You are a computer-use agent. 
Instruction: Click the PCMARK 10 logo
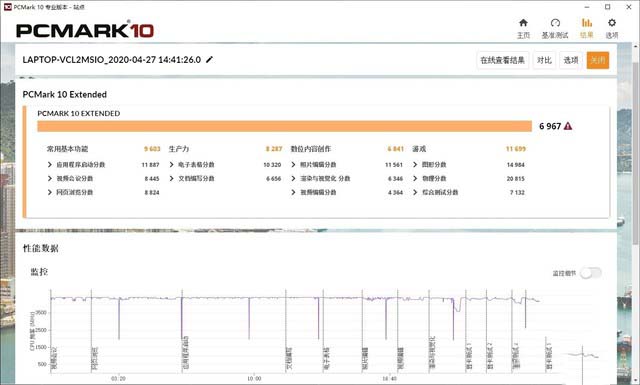(85, 31)
